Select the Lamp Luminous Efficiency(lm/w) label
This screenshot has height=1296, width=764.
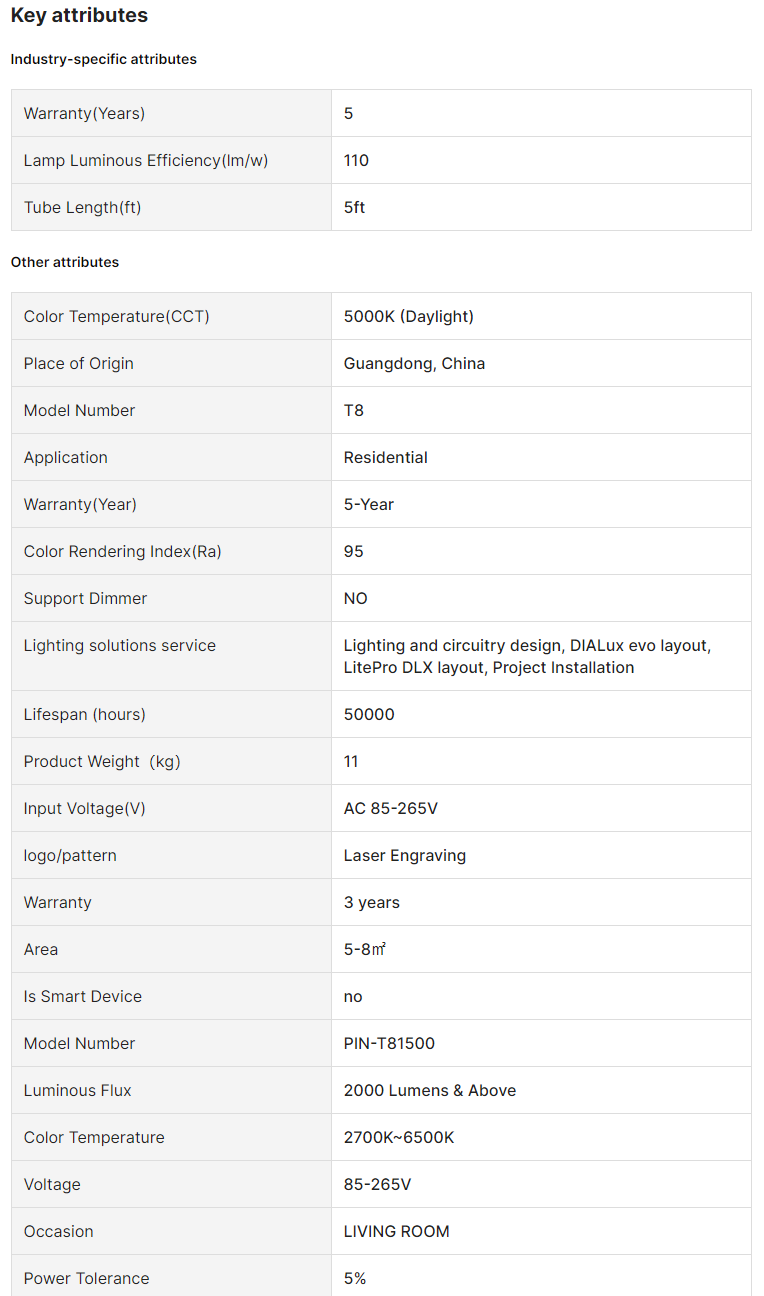click(145, 160)
